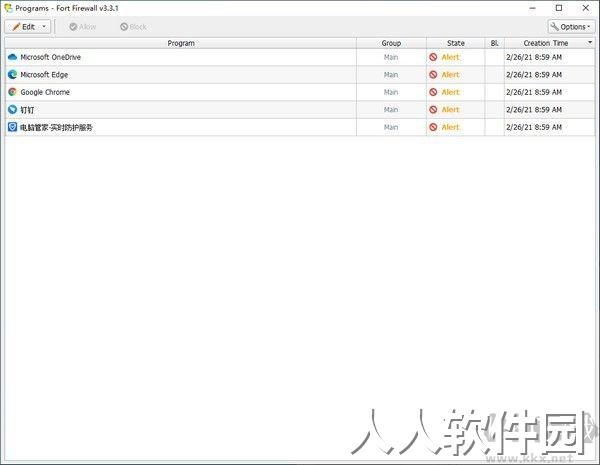This screenshot has width=600, height=465.
Task: Select the Microsoft Edge program name
Action: tap(44, 75)
